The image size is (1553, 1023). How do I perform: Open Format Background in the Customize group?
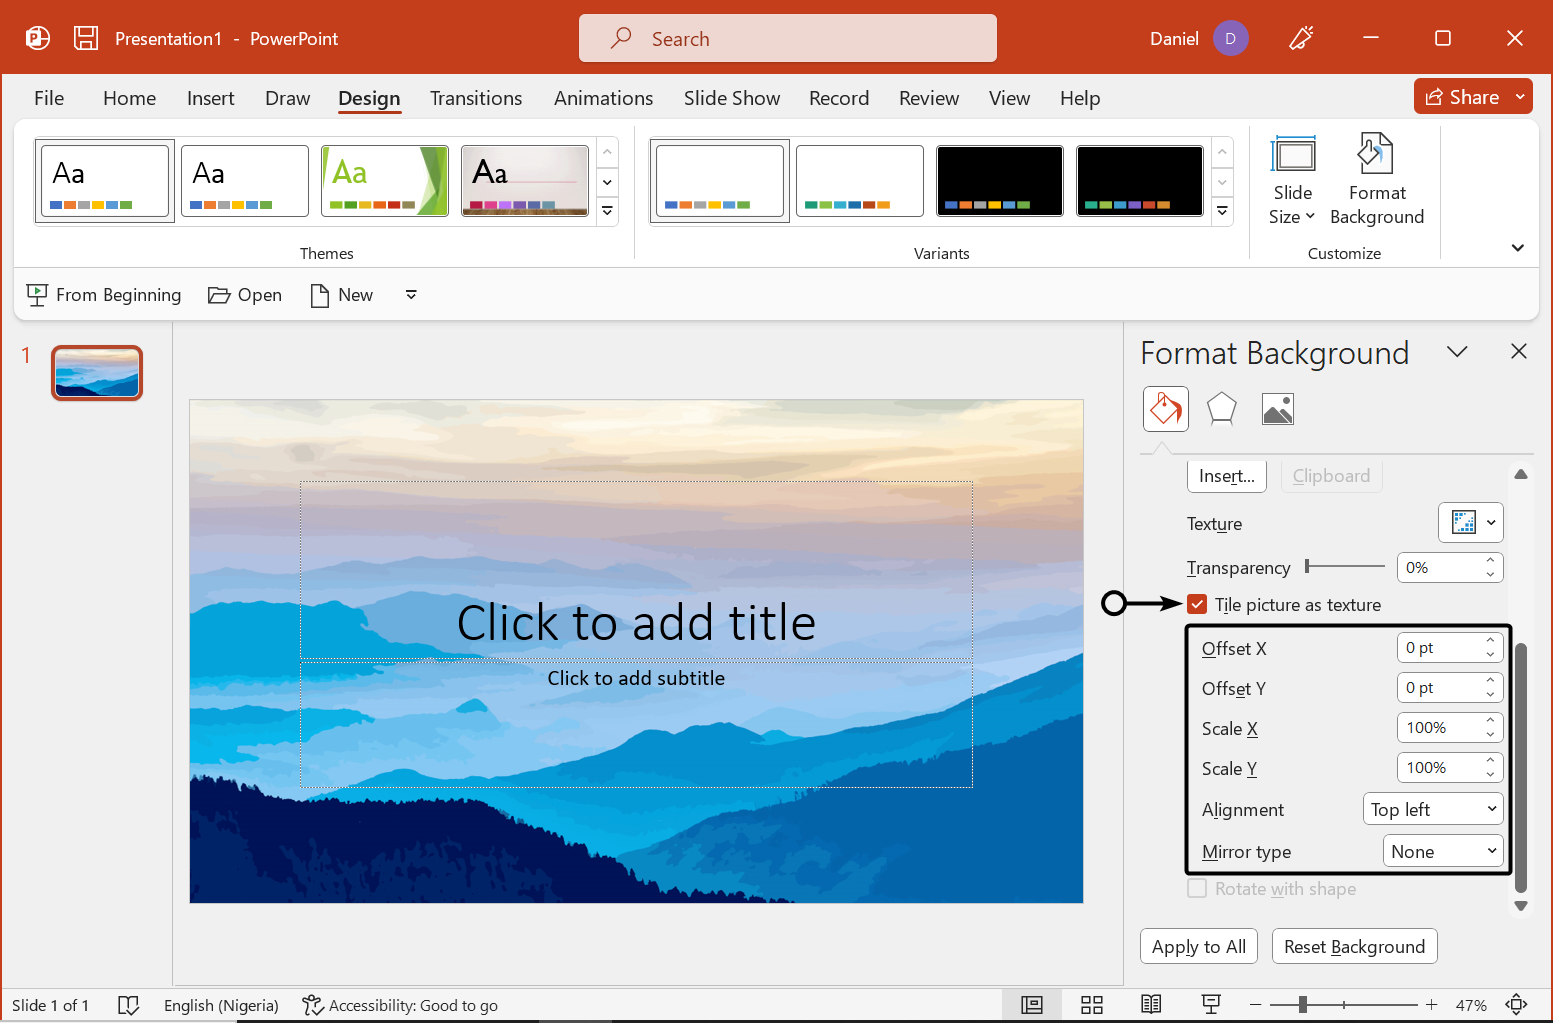[x=1377, y=180]
